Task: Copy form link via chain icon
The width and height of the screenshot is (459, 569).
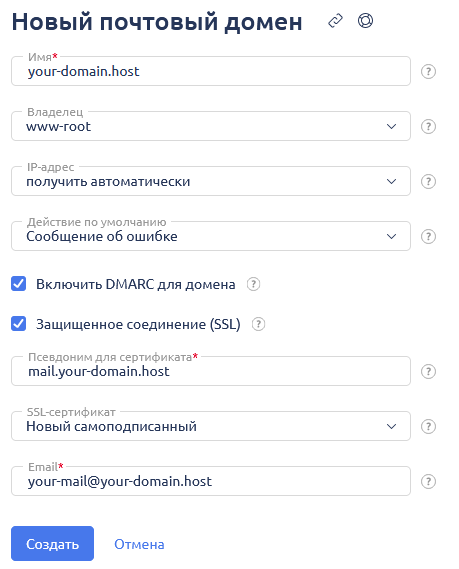Action: [335, 21]
